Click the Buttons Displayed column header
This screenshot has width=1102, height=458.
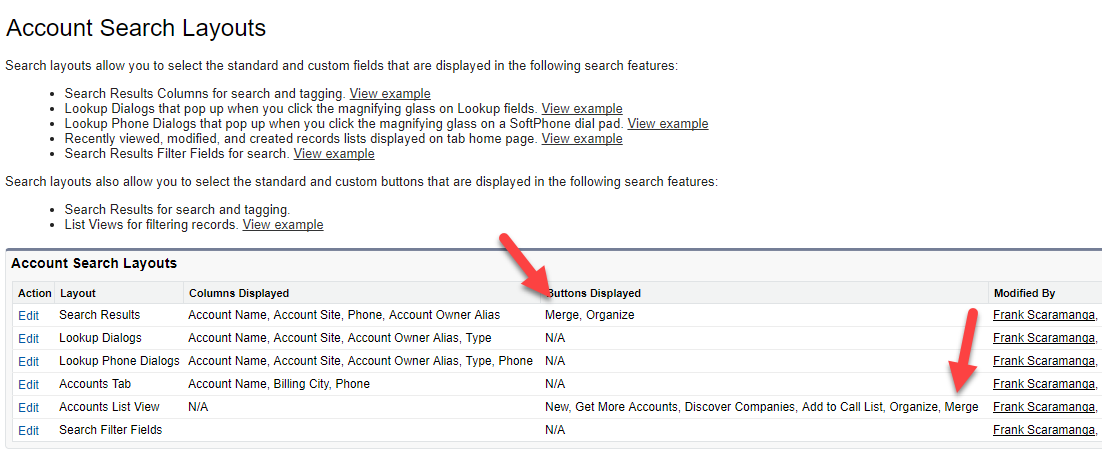594,293
